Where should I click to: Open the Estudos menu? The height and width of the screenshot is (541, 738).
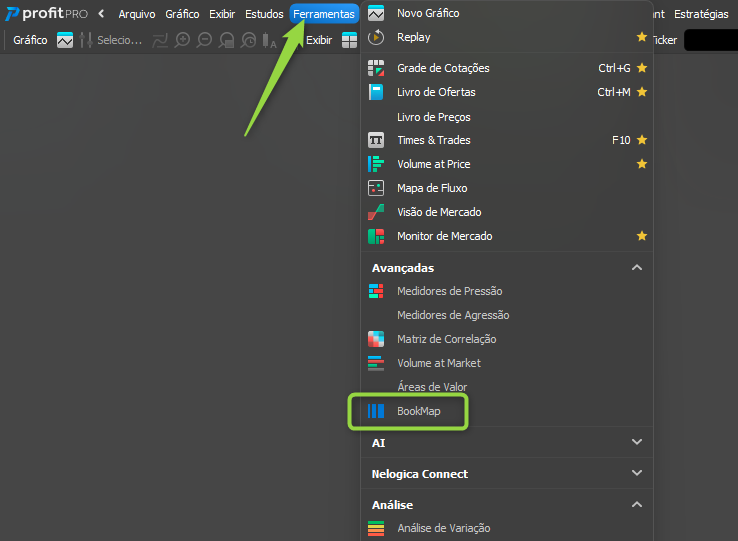coord(264,14)
